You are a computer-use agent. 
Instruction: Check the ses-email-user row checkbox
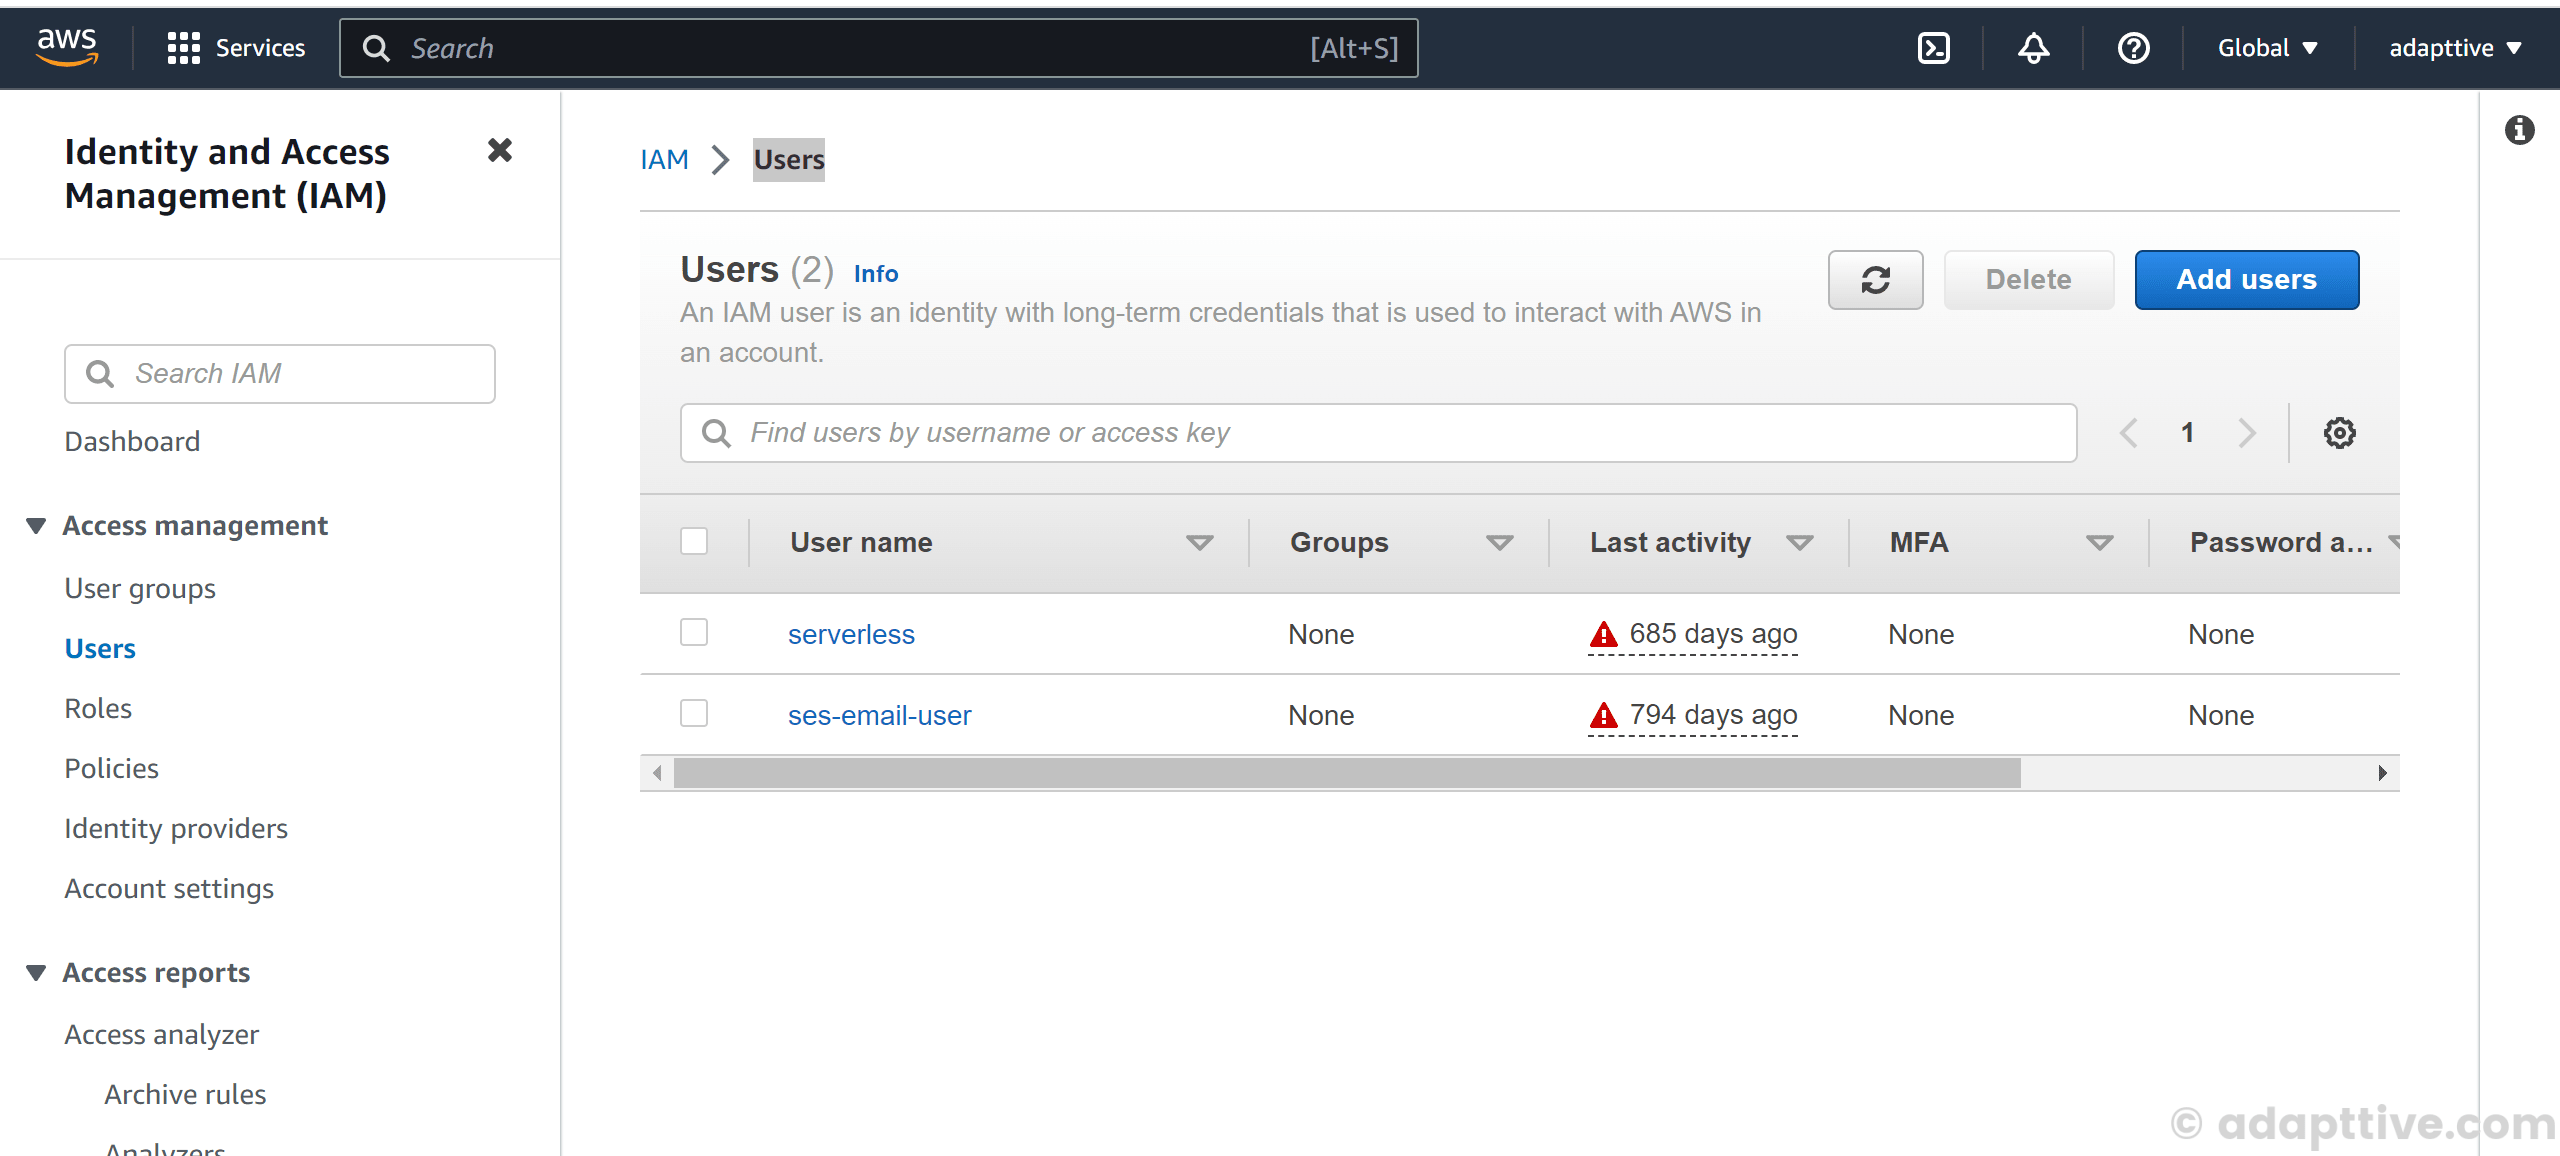click(694, 714)
